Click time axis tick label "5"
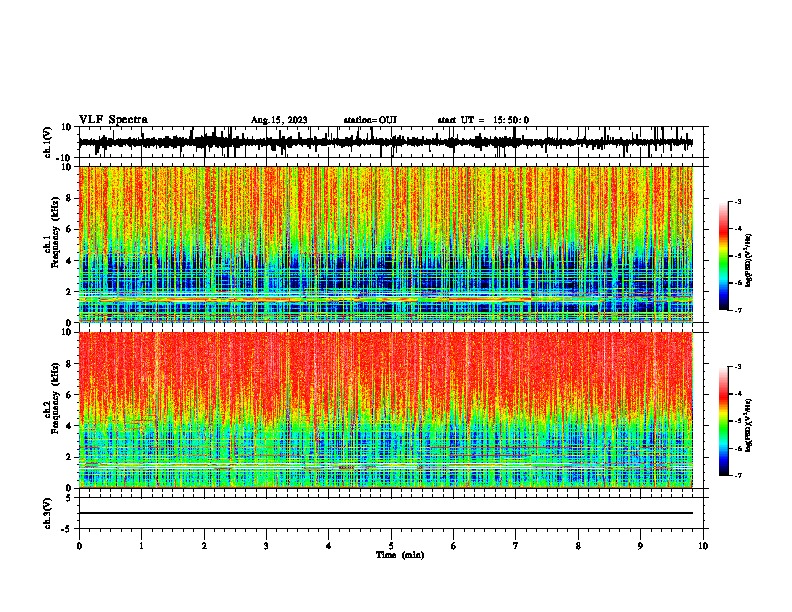This screenshot has width=792, height=612. point(391,546)
